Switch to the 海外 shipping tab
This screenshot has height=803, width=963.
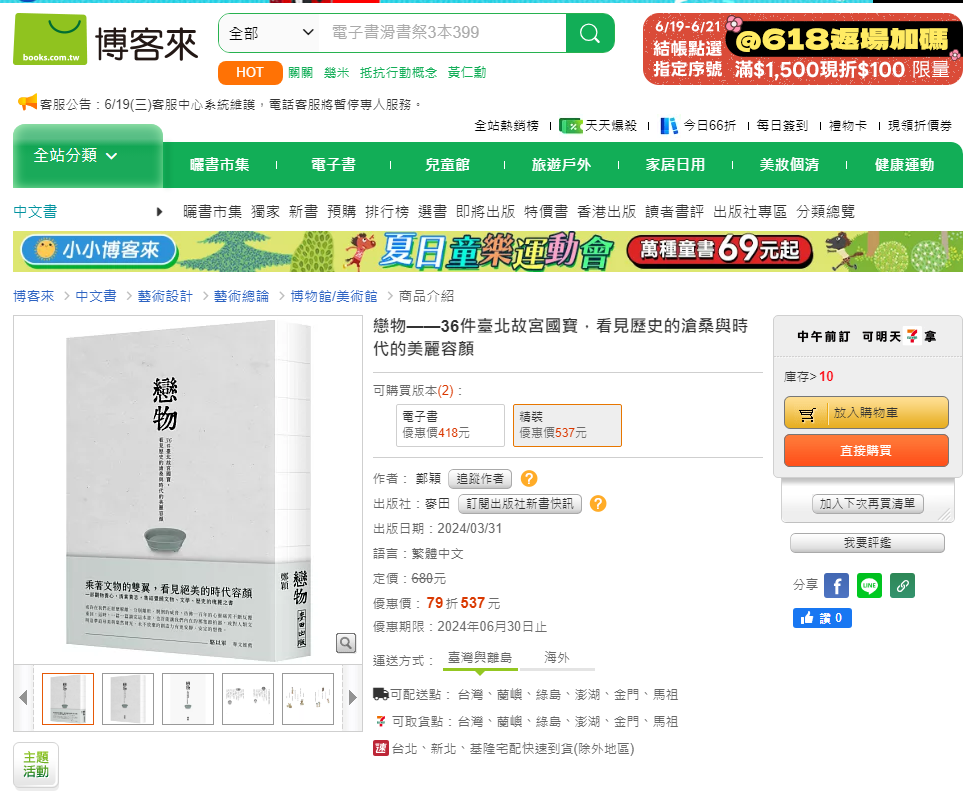[556, 658]
